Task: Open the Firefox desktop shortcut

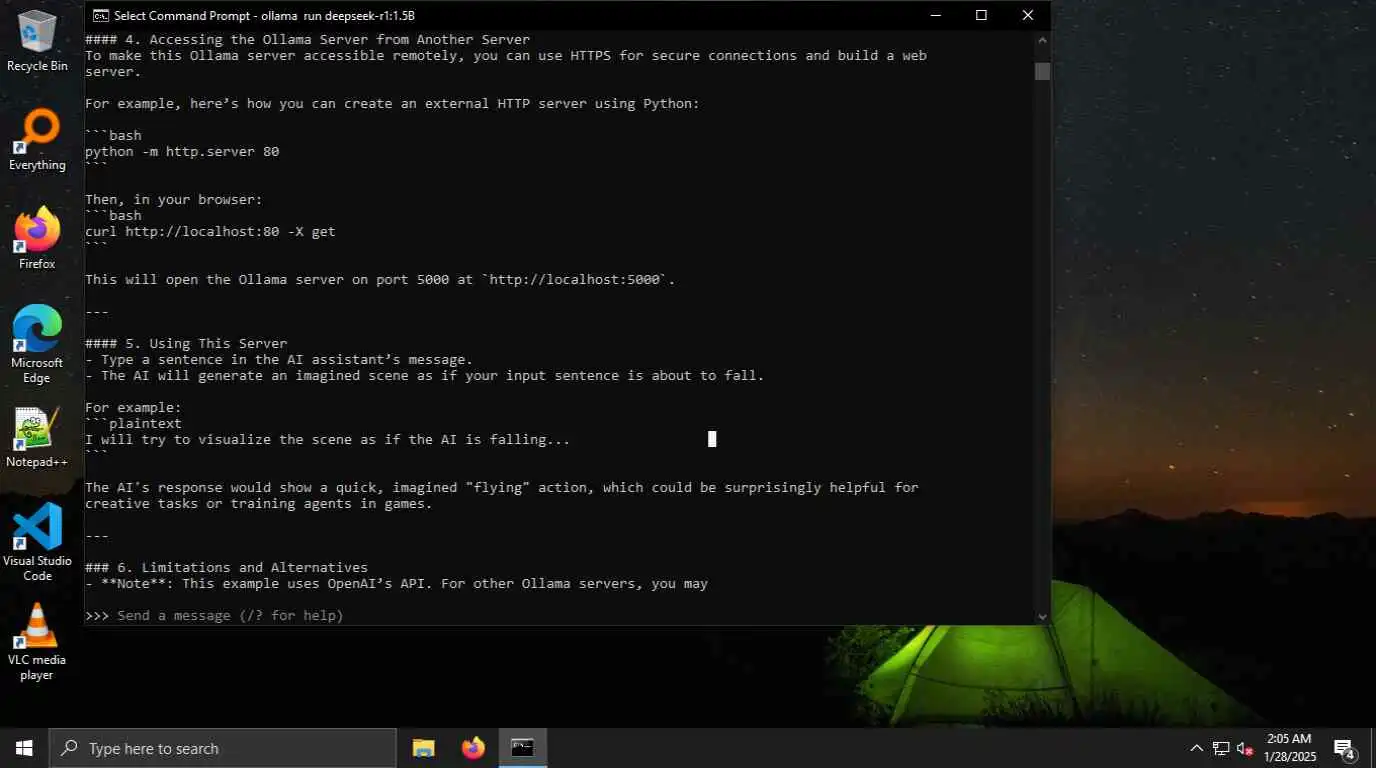Action: click(x=37, y=238)
